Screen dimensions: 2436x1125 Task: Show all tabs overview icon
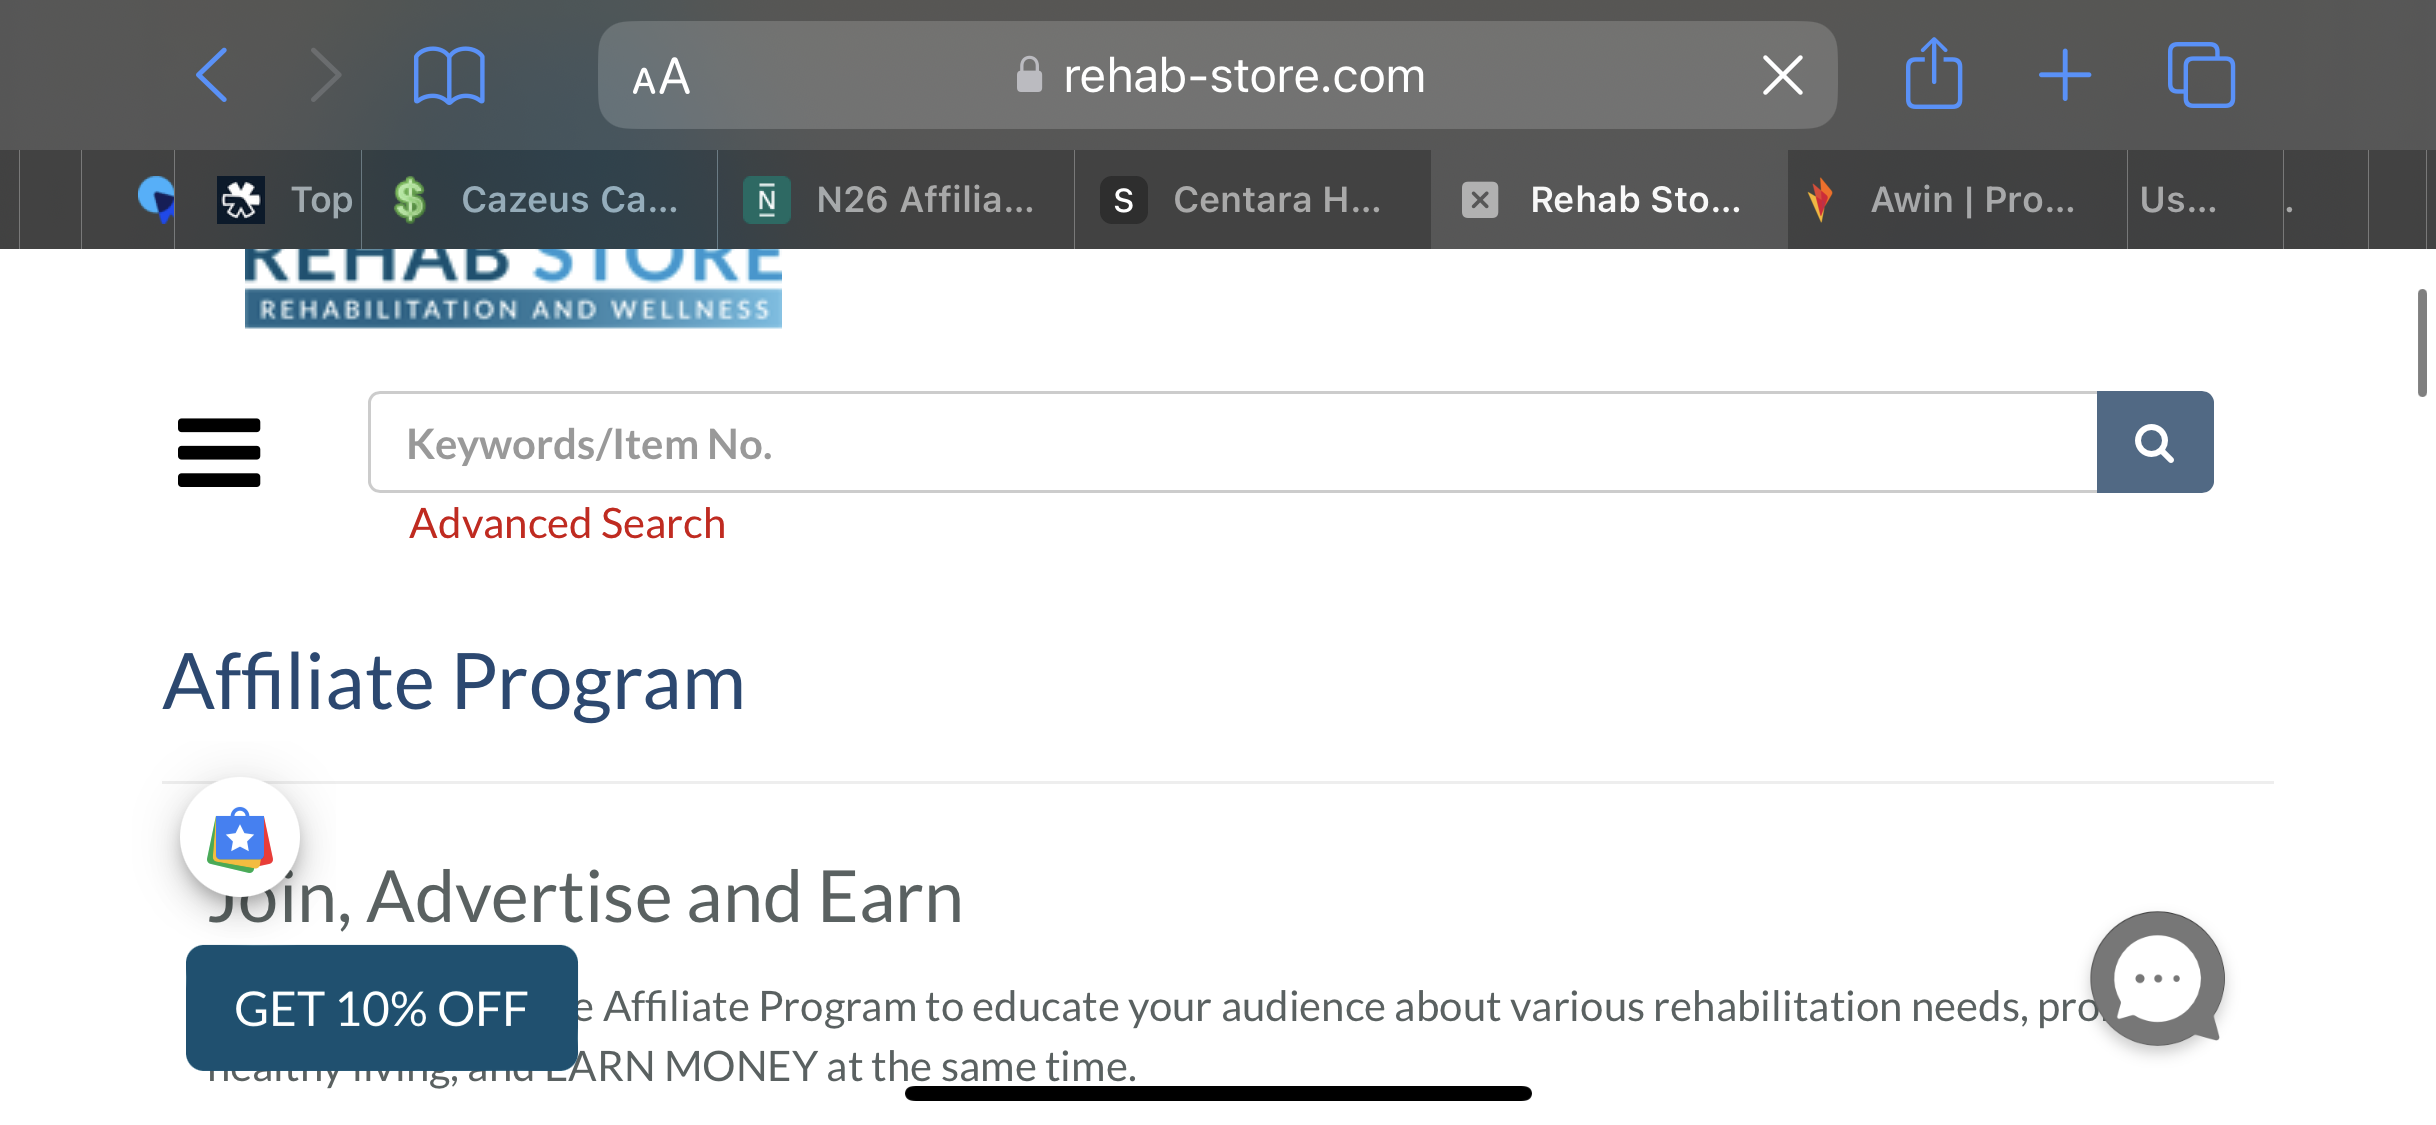point(2201,74)
